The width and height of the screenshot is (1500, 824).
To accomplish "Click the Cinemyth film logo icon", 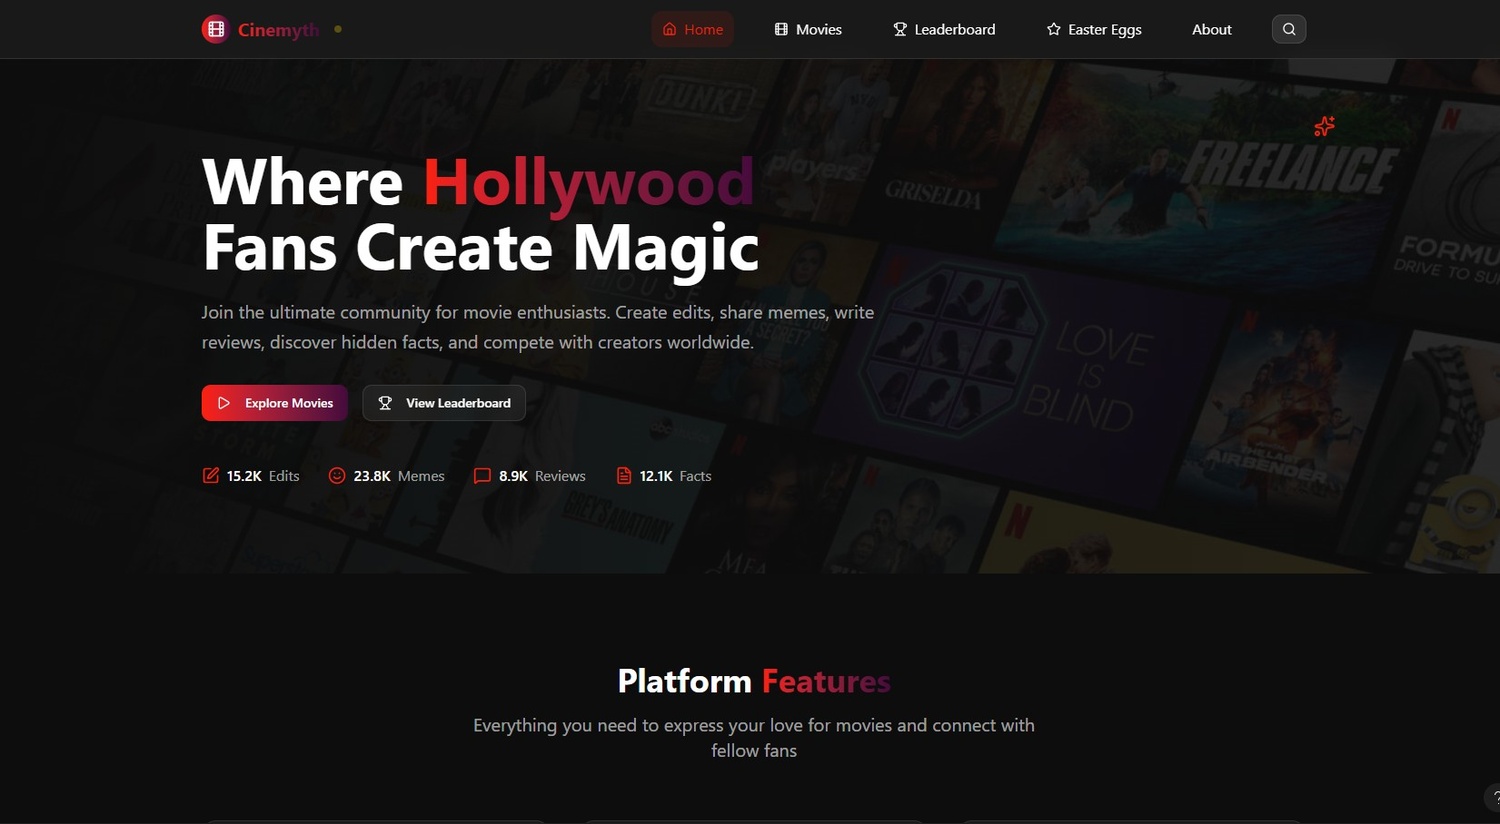I will coord(215,30).
